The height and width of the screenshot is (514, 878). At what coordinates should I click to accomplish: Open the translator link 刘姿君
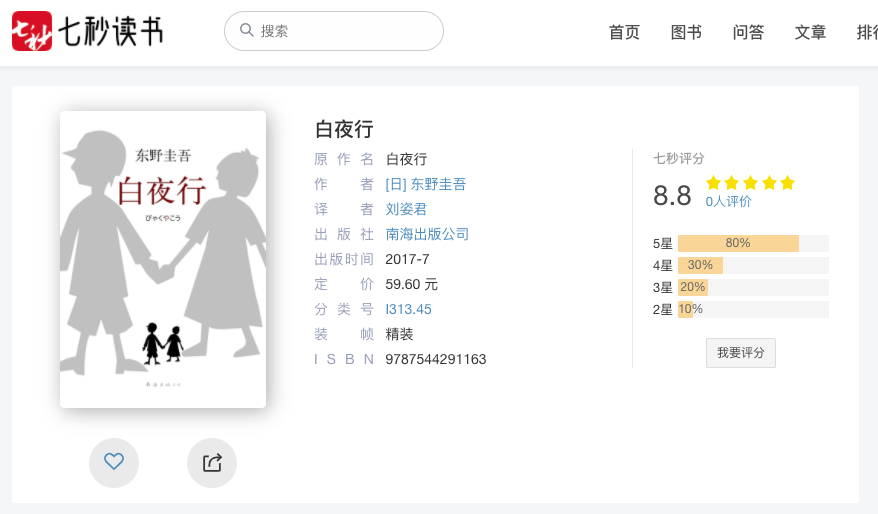(x=406, y=209)
